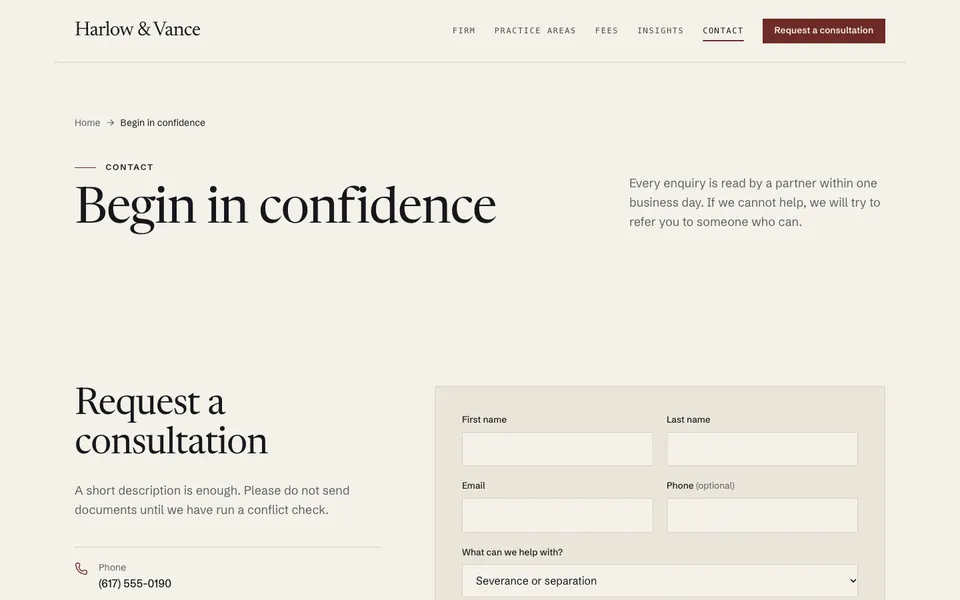Screen dimensions: 960x600
Task: Click the phone handset icon
Action: point(81,569)
